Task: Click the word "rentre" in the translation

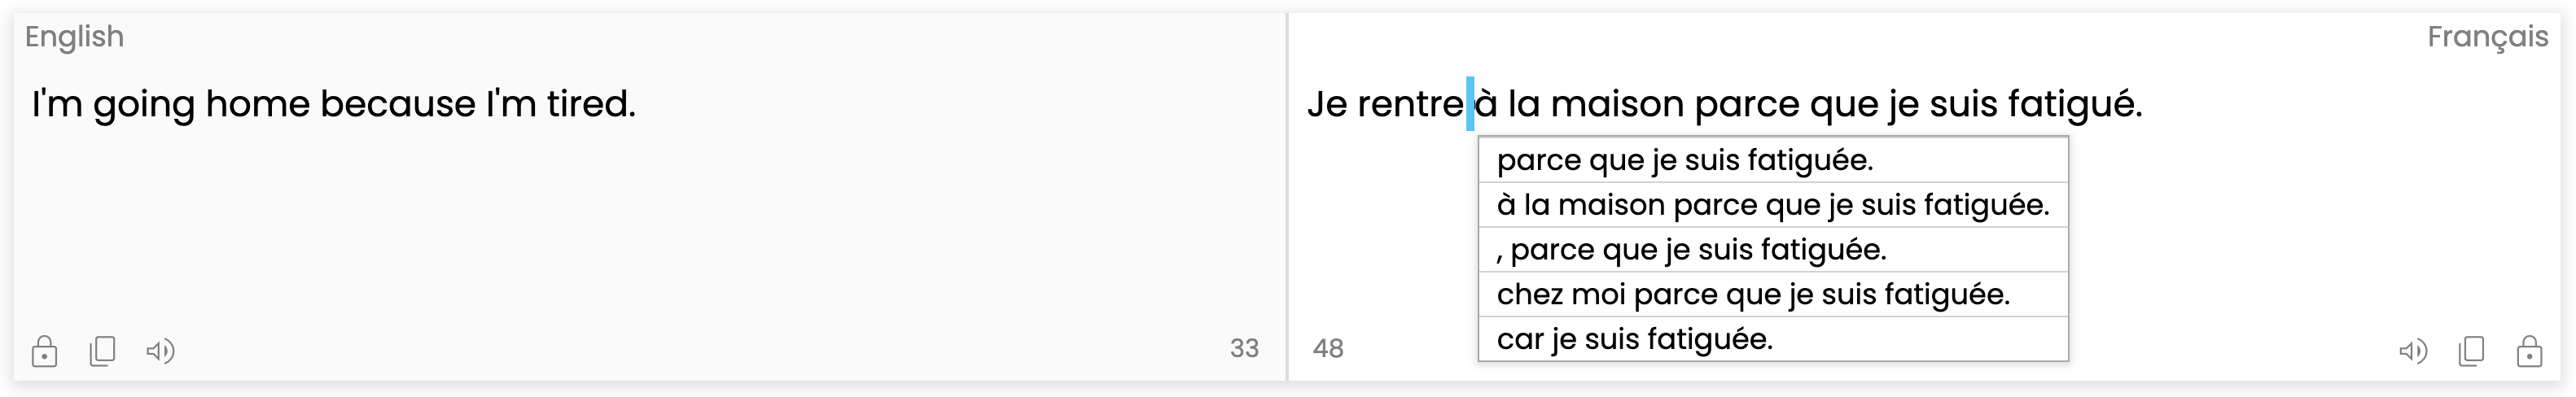Action: pos(1410,104)
